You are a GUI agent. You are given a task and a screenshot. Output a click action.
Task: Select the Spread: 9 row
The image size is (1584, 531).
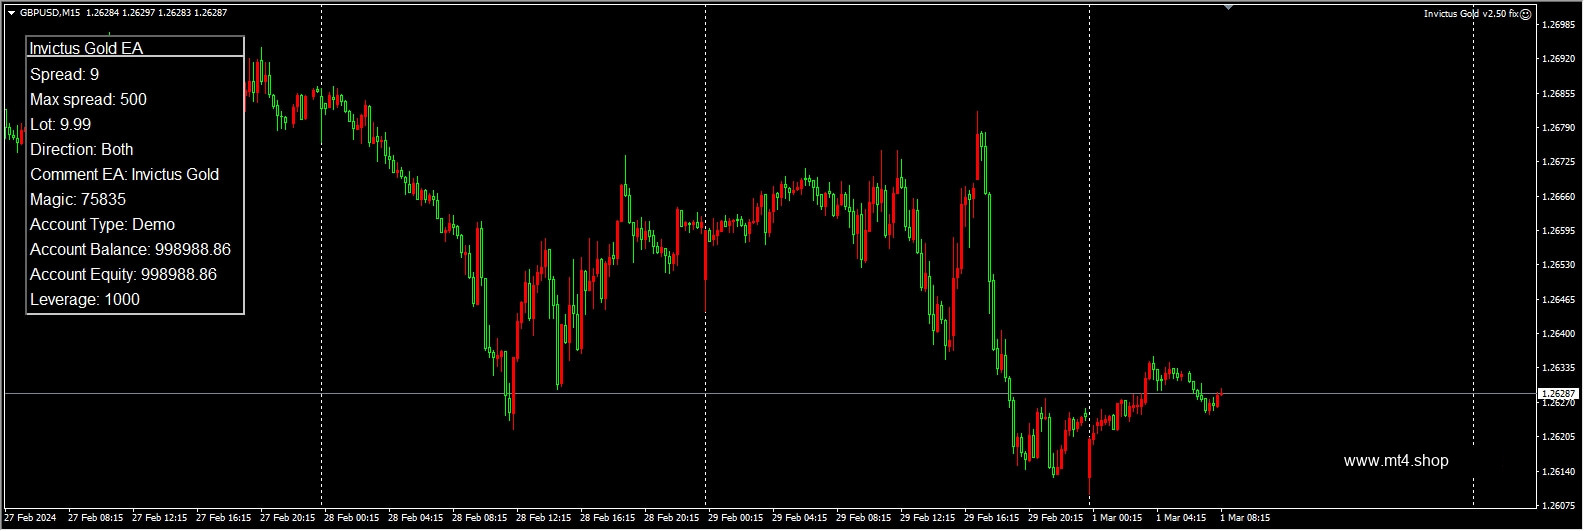65,74
